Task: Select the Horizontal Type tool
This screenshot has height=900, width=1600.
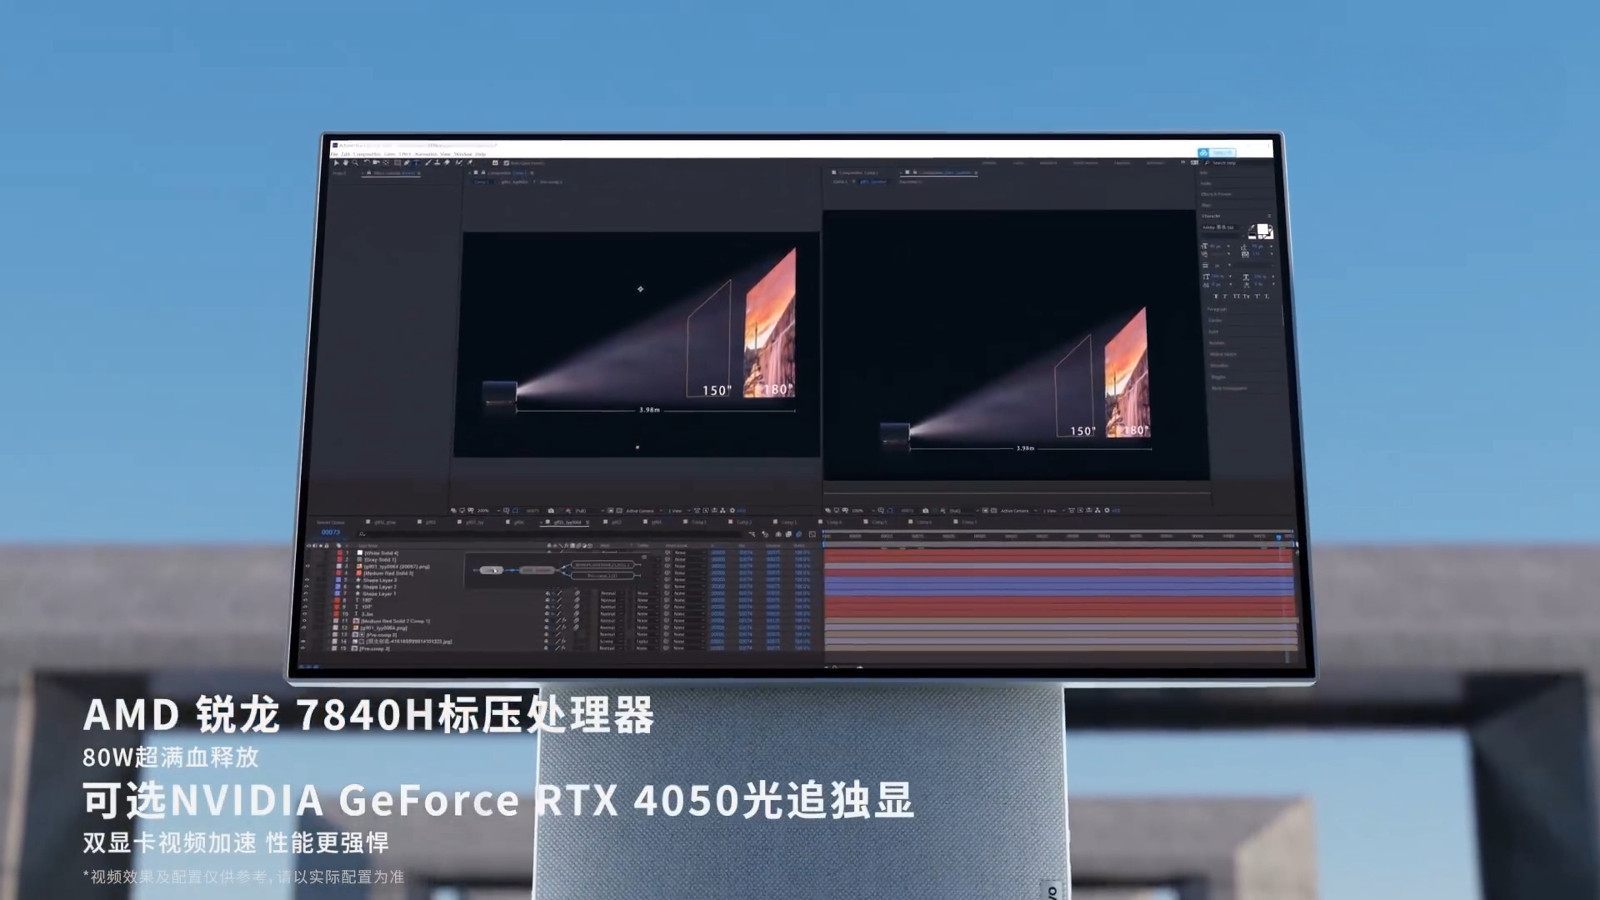Action: tap(416, 163)
